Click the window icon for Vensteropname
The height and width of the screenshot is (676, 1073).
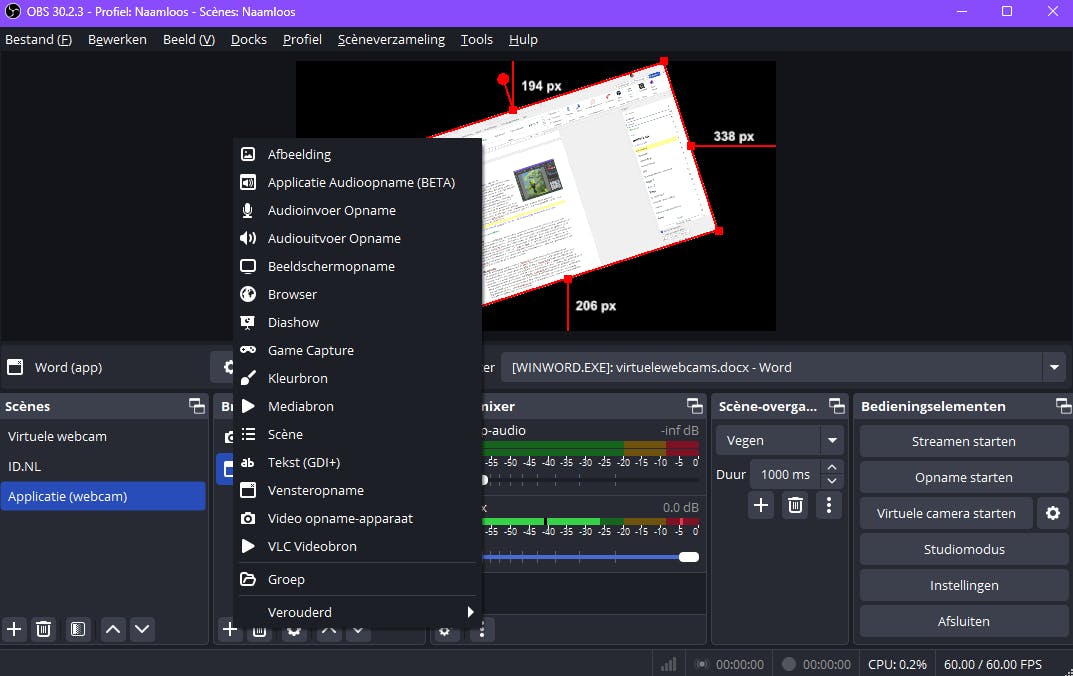coord(248,491)
